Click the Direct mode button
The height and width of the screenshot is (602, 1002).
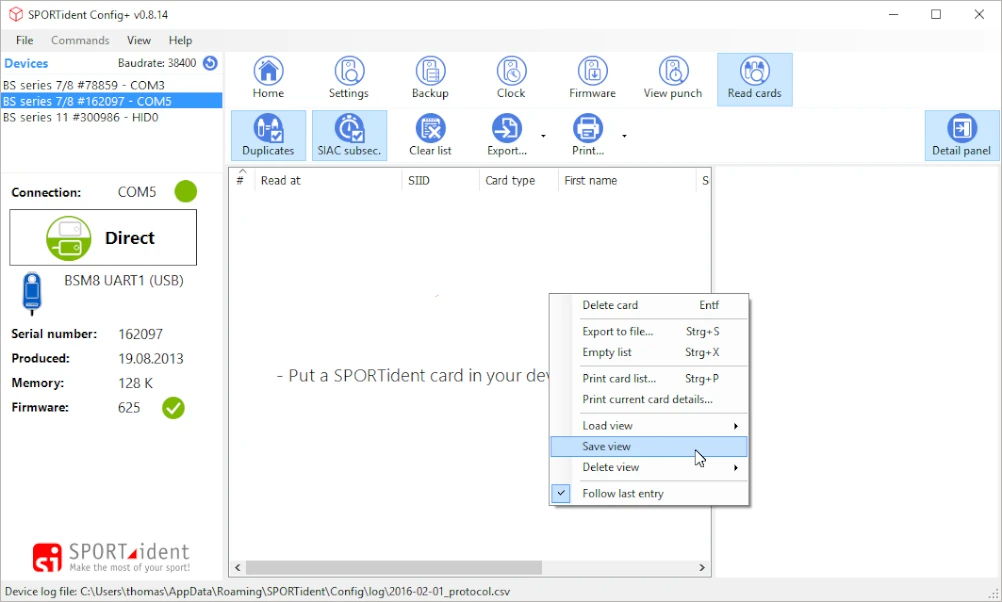103,238
